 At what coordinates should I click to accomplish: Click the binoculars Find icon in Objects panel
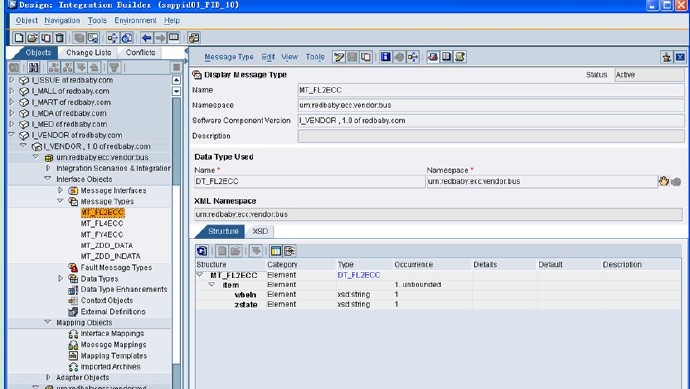point(33,67)
